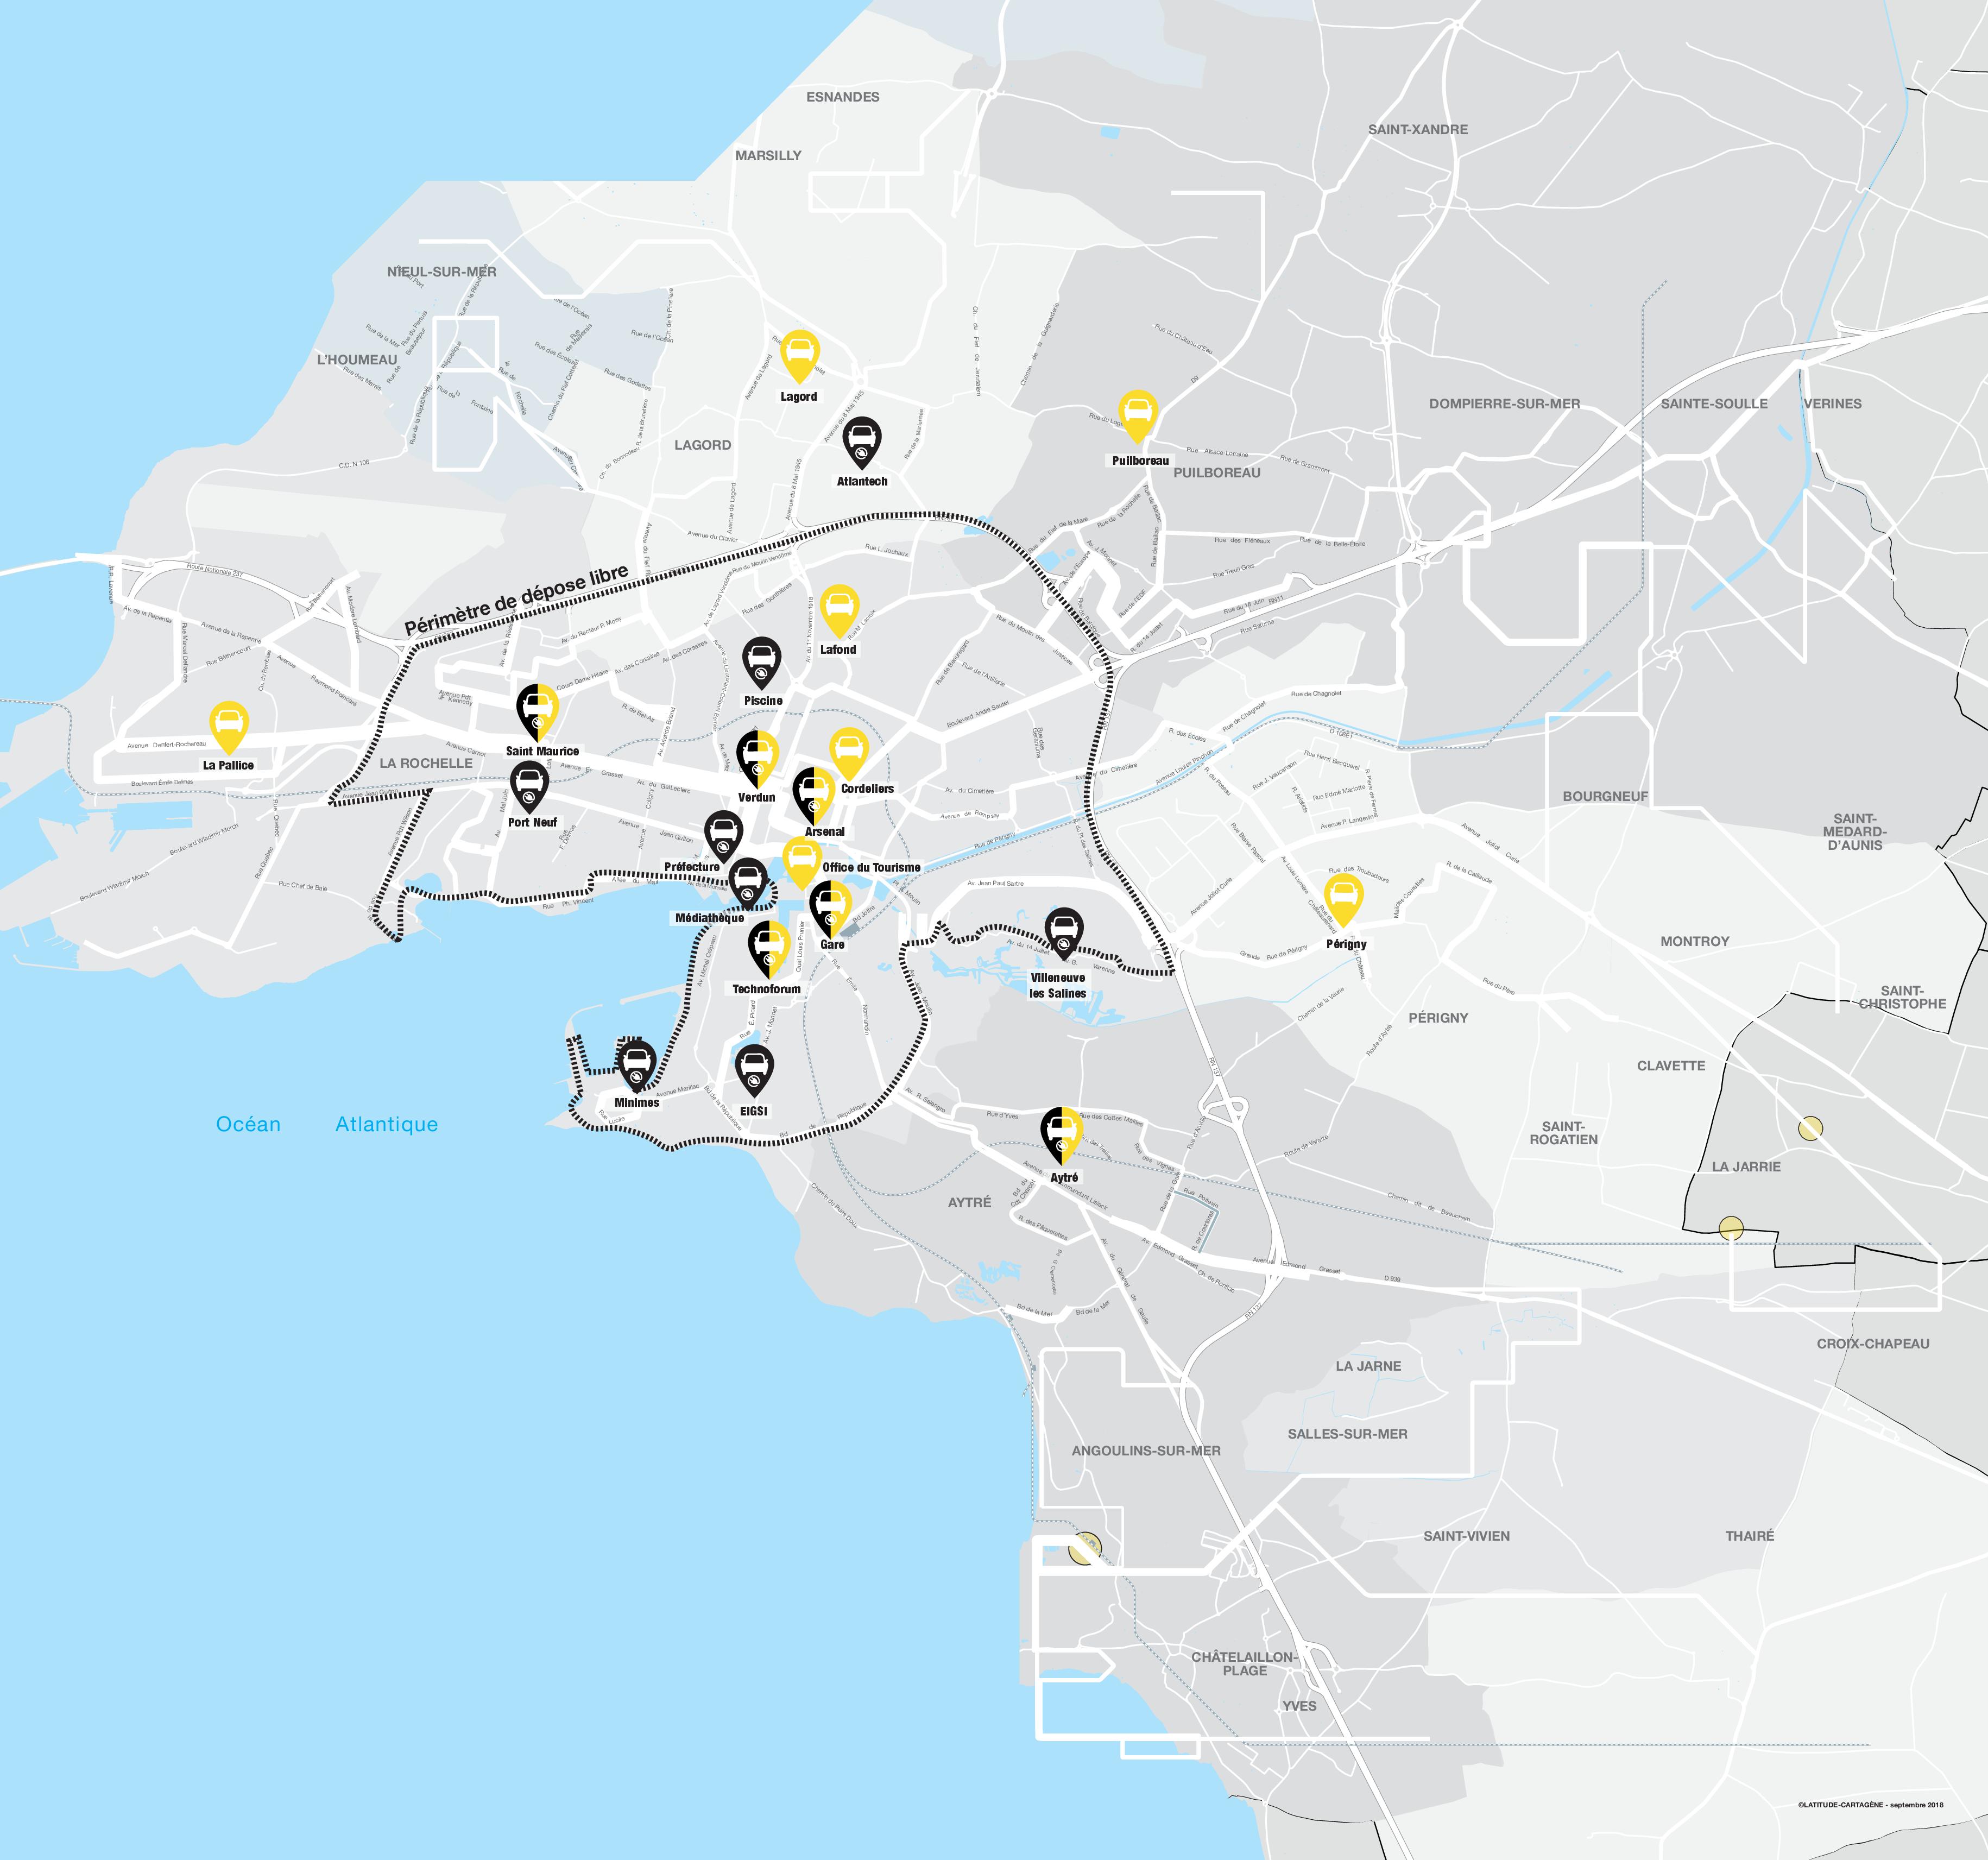Select the BOURGNEUF town label
This screenshot has height=1860, width=1988.
(x=1605, y=797)
